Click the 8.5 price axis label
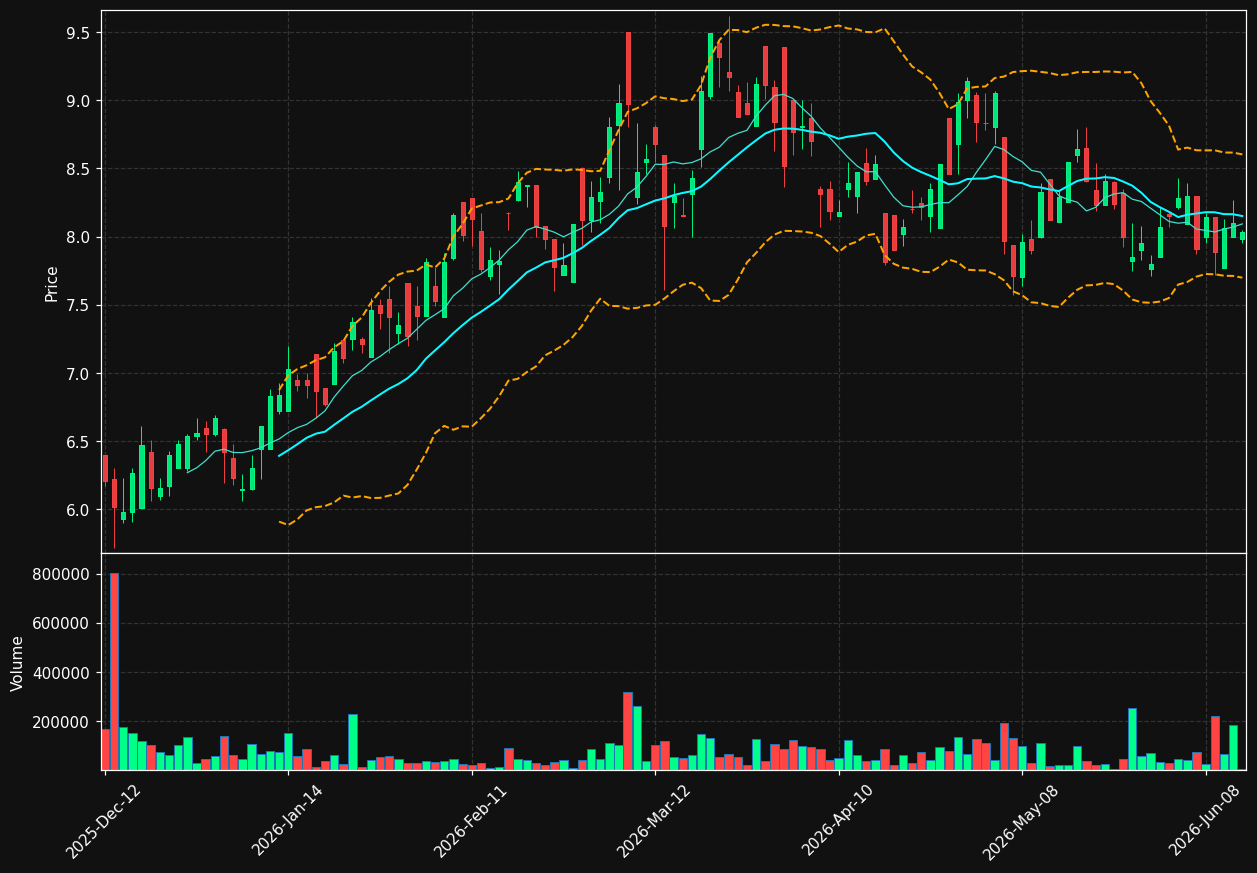1257x873 pixels. point(79,169)
